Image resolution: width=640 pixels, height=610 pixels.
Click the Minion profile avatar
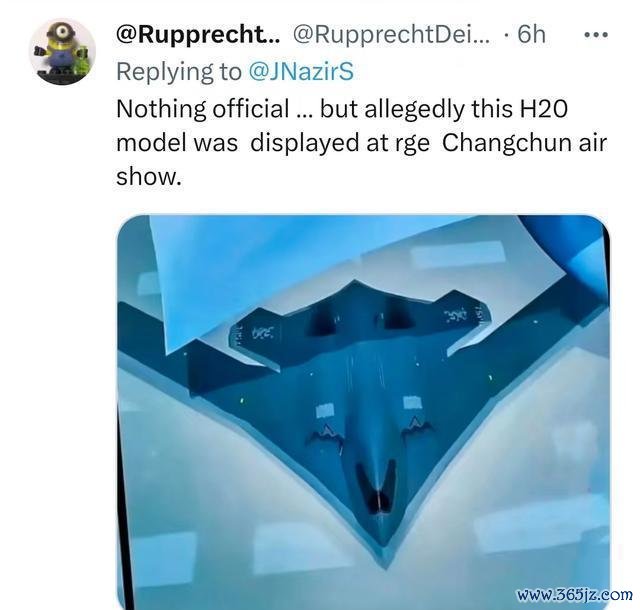[x=62, y=51]
